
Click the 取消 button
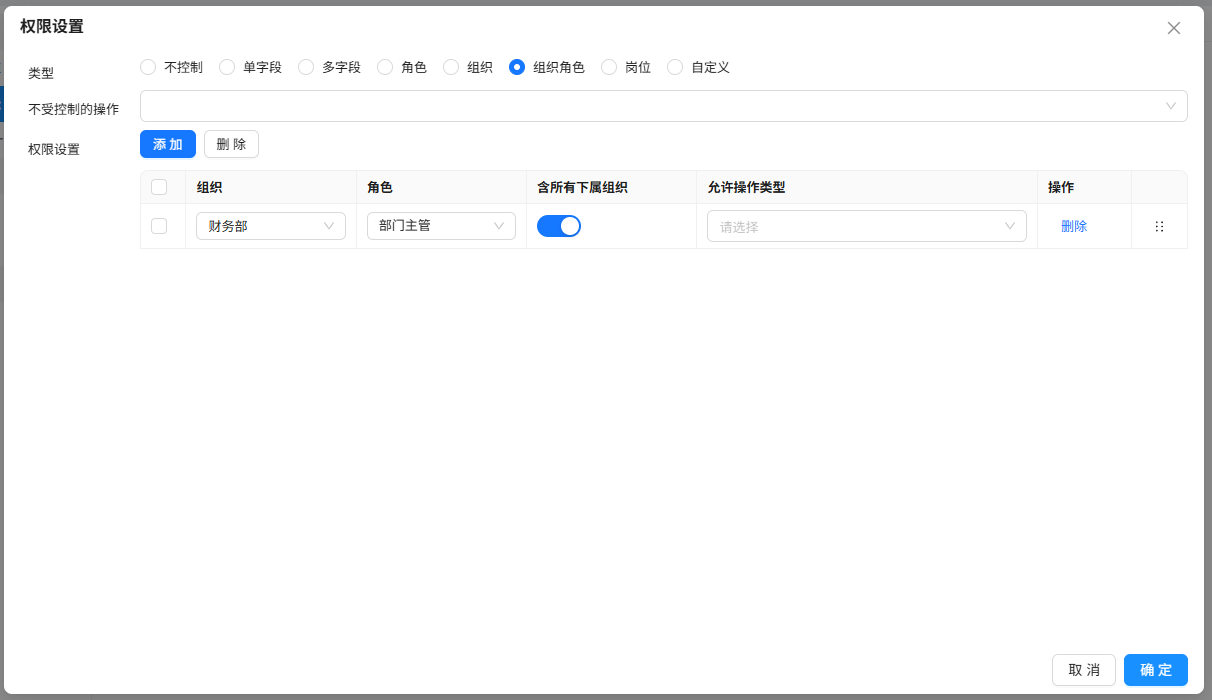1084,670
